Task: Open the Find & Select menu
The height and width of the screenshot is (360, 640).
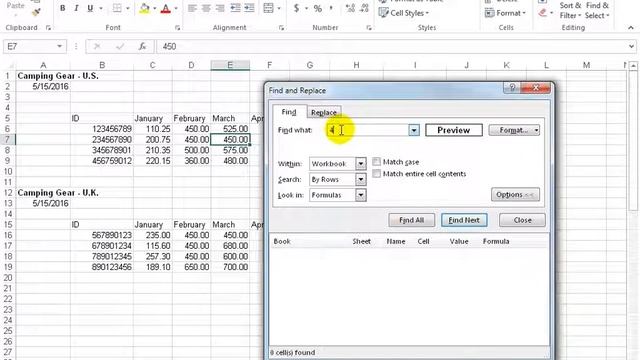Action: pos(597,11)
